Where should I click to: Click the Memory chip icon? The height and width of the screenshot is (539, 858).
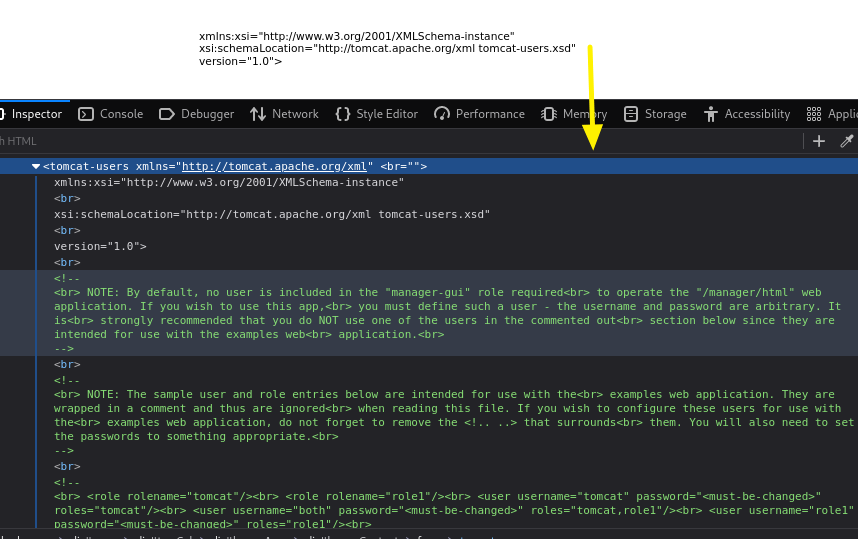pyautogui.click(x=549, y=114)
